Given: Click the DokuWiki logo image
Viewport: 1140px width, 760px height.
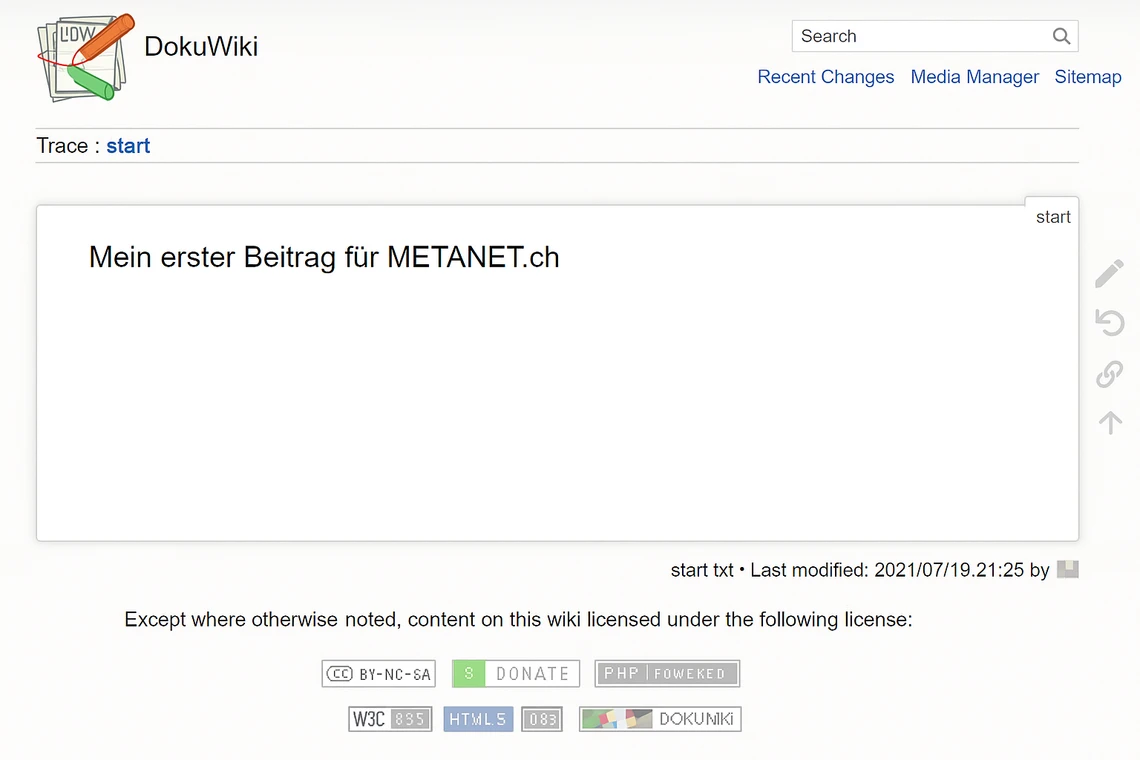Looking at the screenshot, I should [85, 57].
